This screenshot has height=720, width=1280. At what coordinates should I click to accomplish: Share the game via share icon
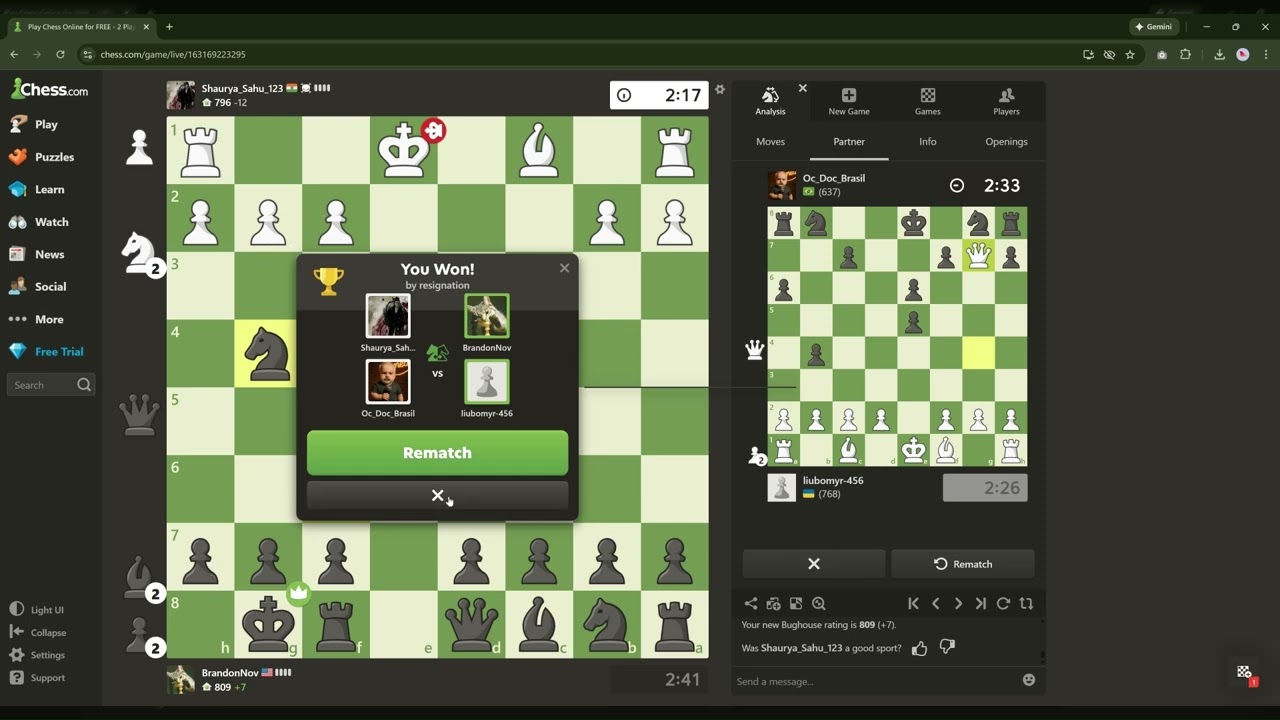(x=751, y=603)
